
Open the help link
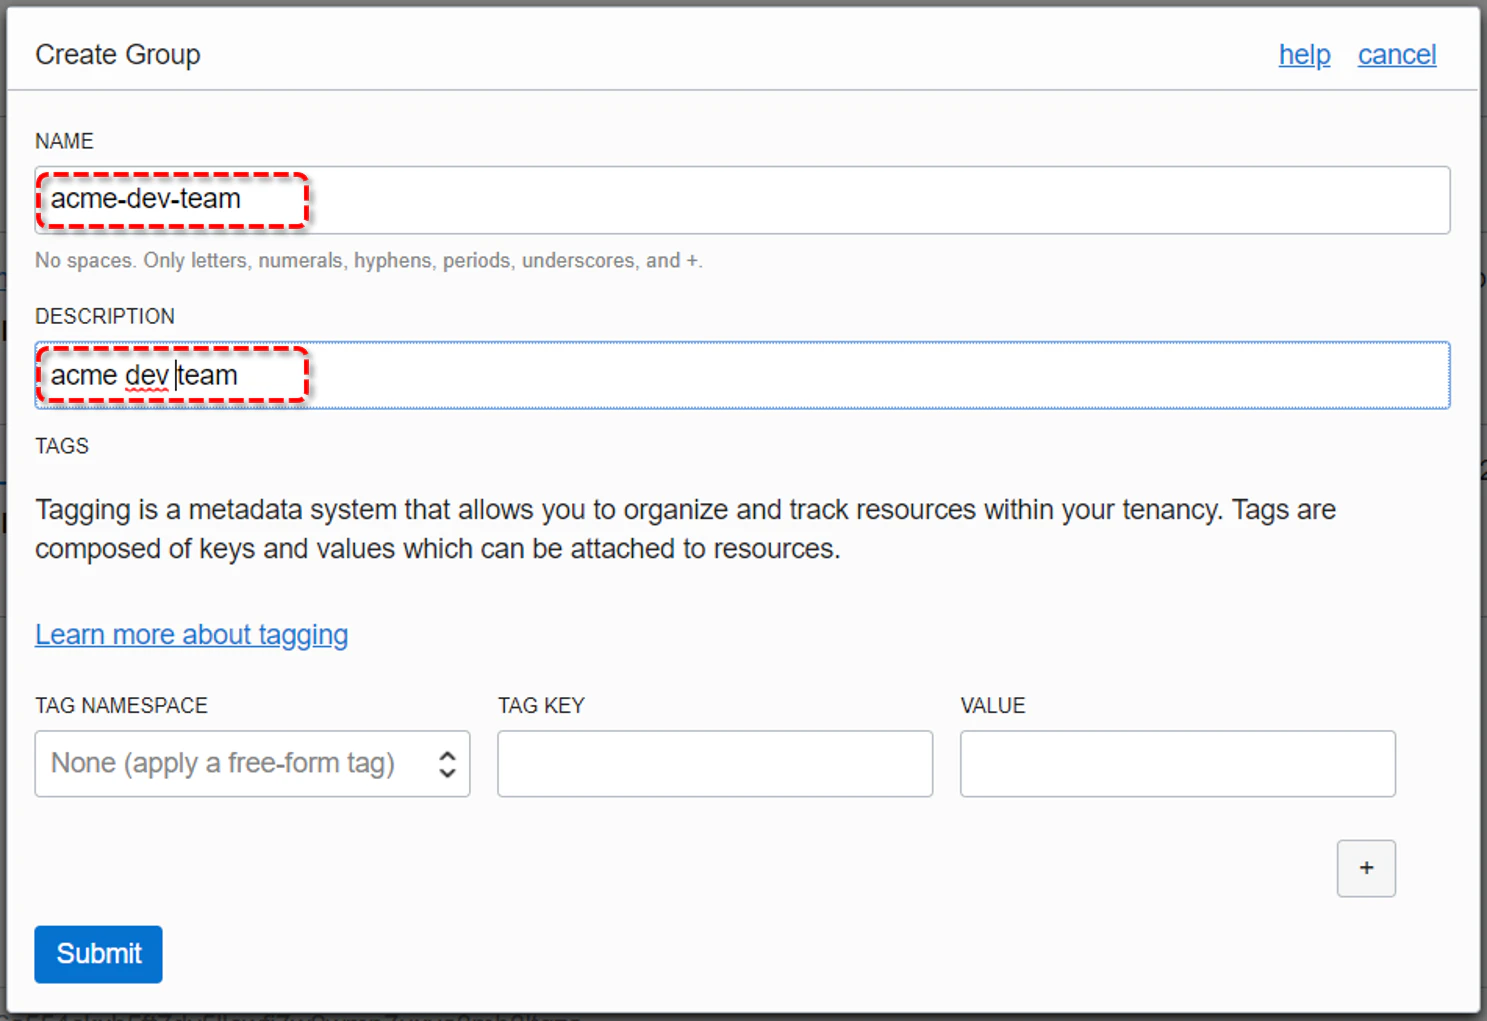1304,55
